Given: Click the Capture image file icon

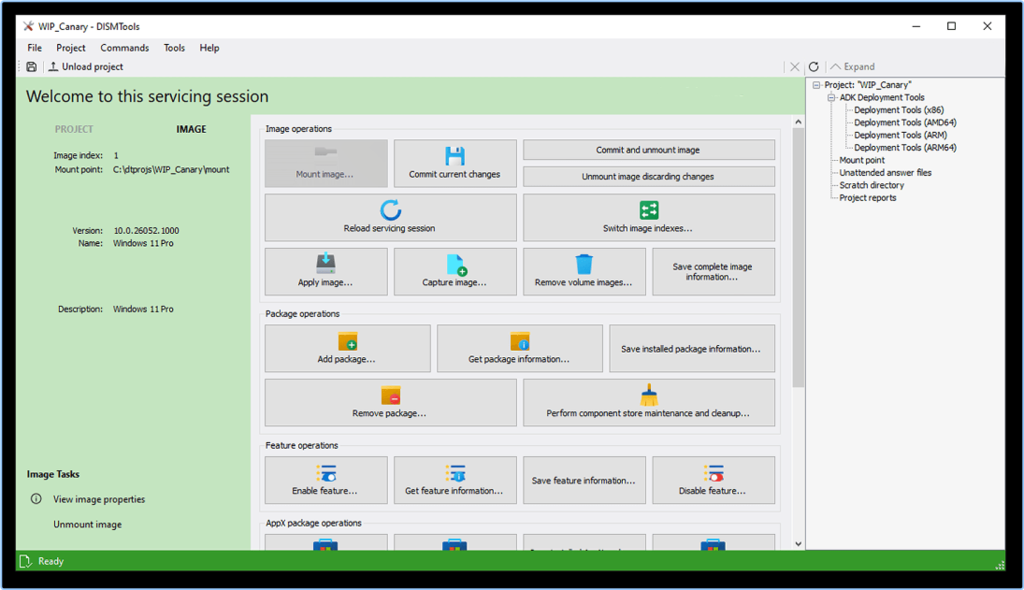Looking at the screenshot, I should [456, 265].
